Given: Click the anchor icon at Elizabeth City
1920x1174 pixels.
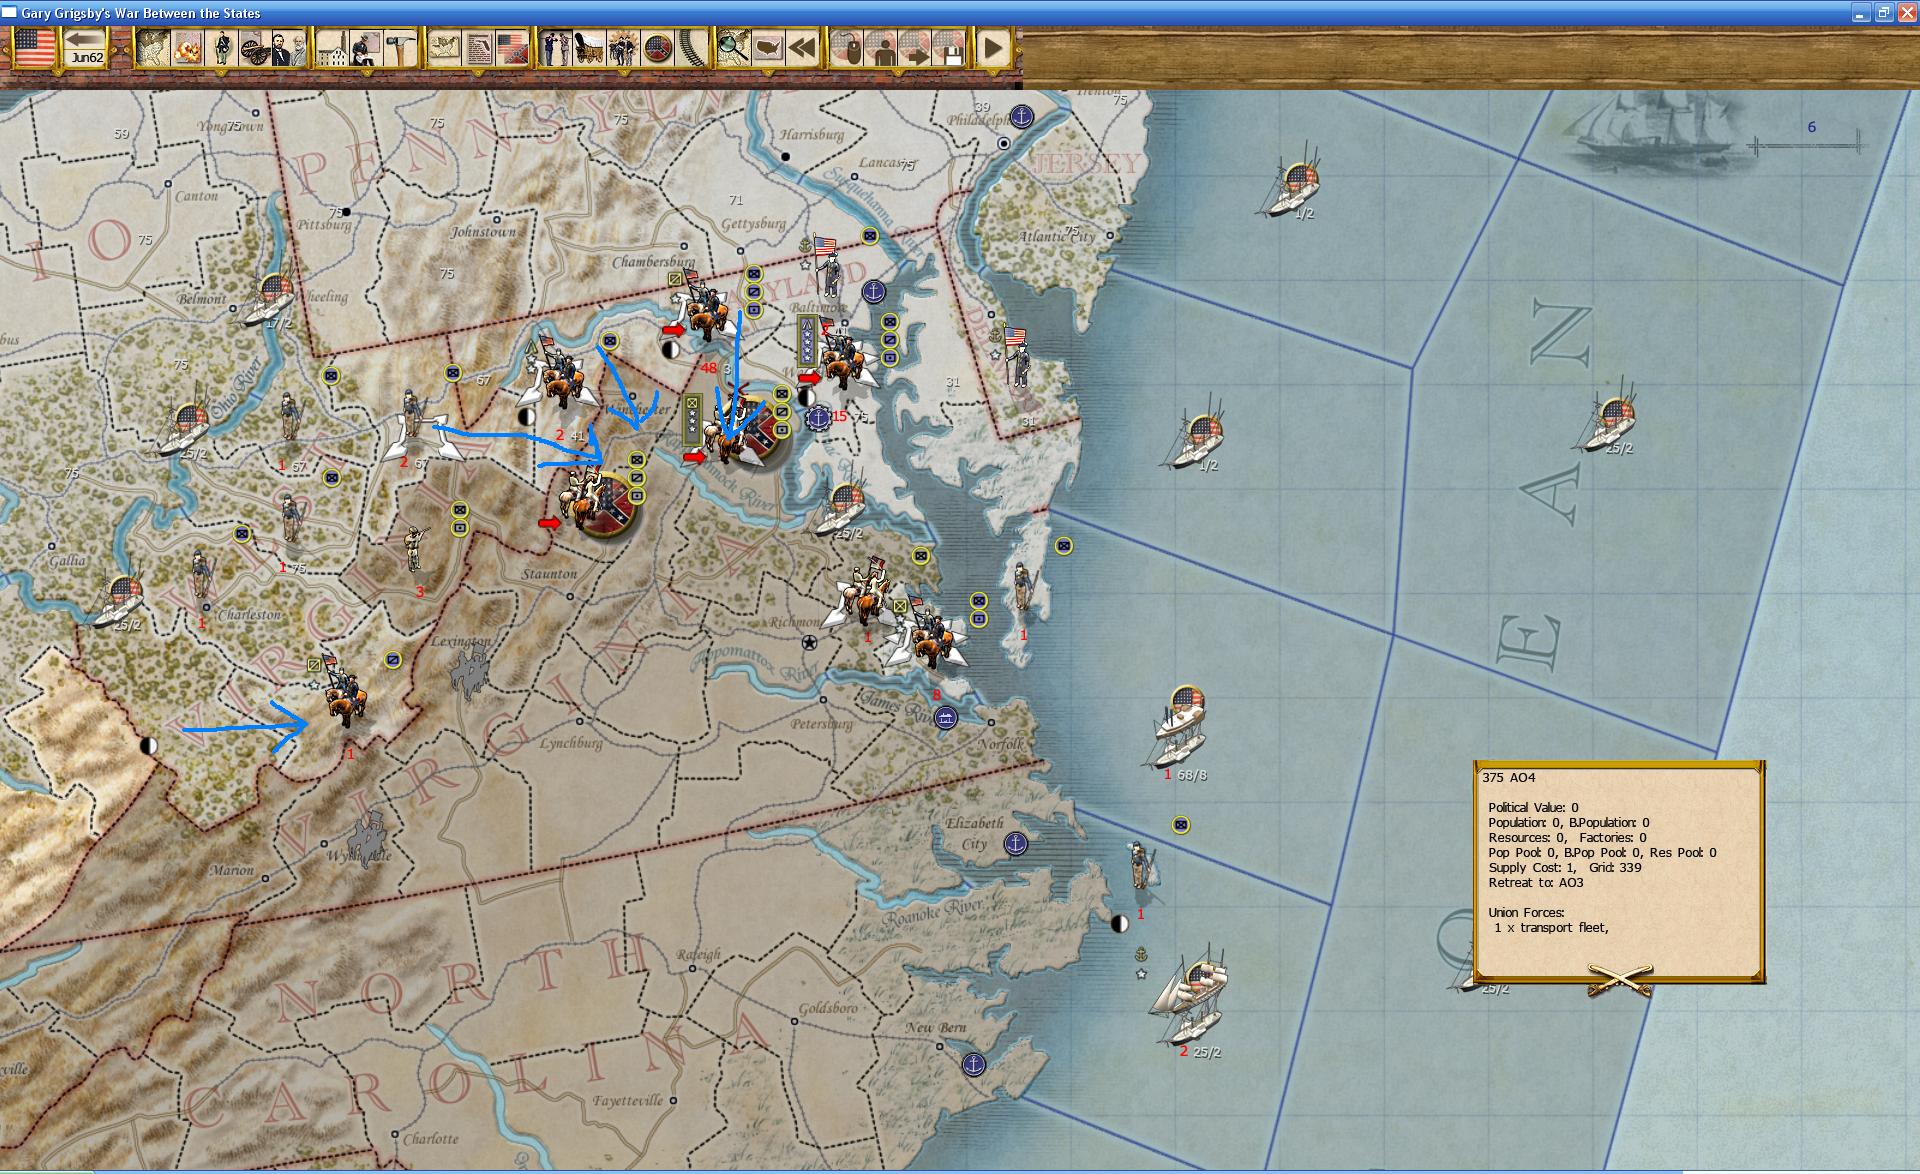Looking at the screenshot, I should click(1015, 843).
